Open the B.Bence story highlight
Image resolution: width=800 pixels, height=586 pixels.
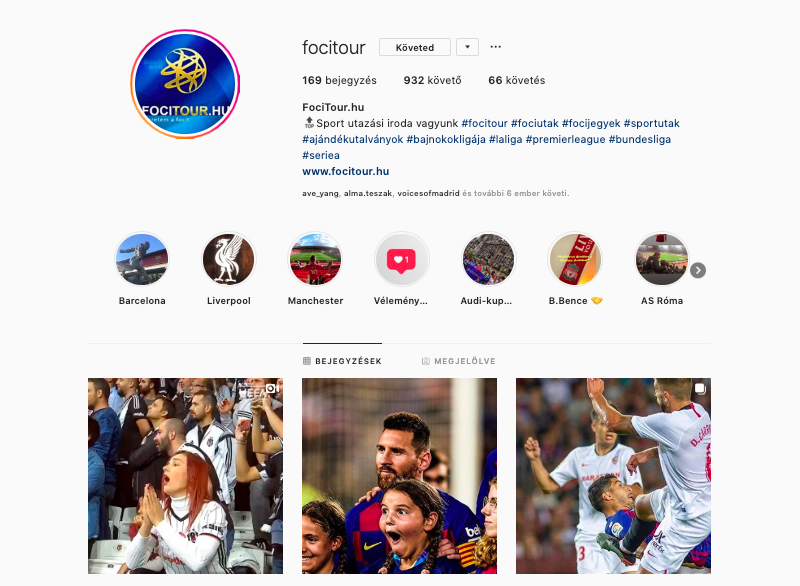pos(575,259)
